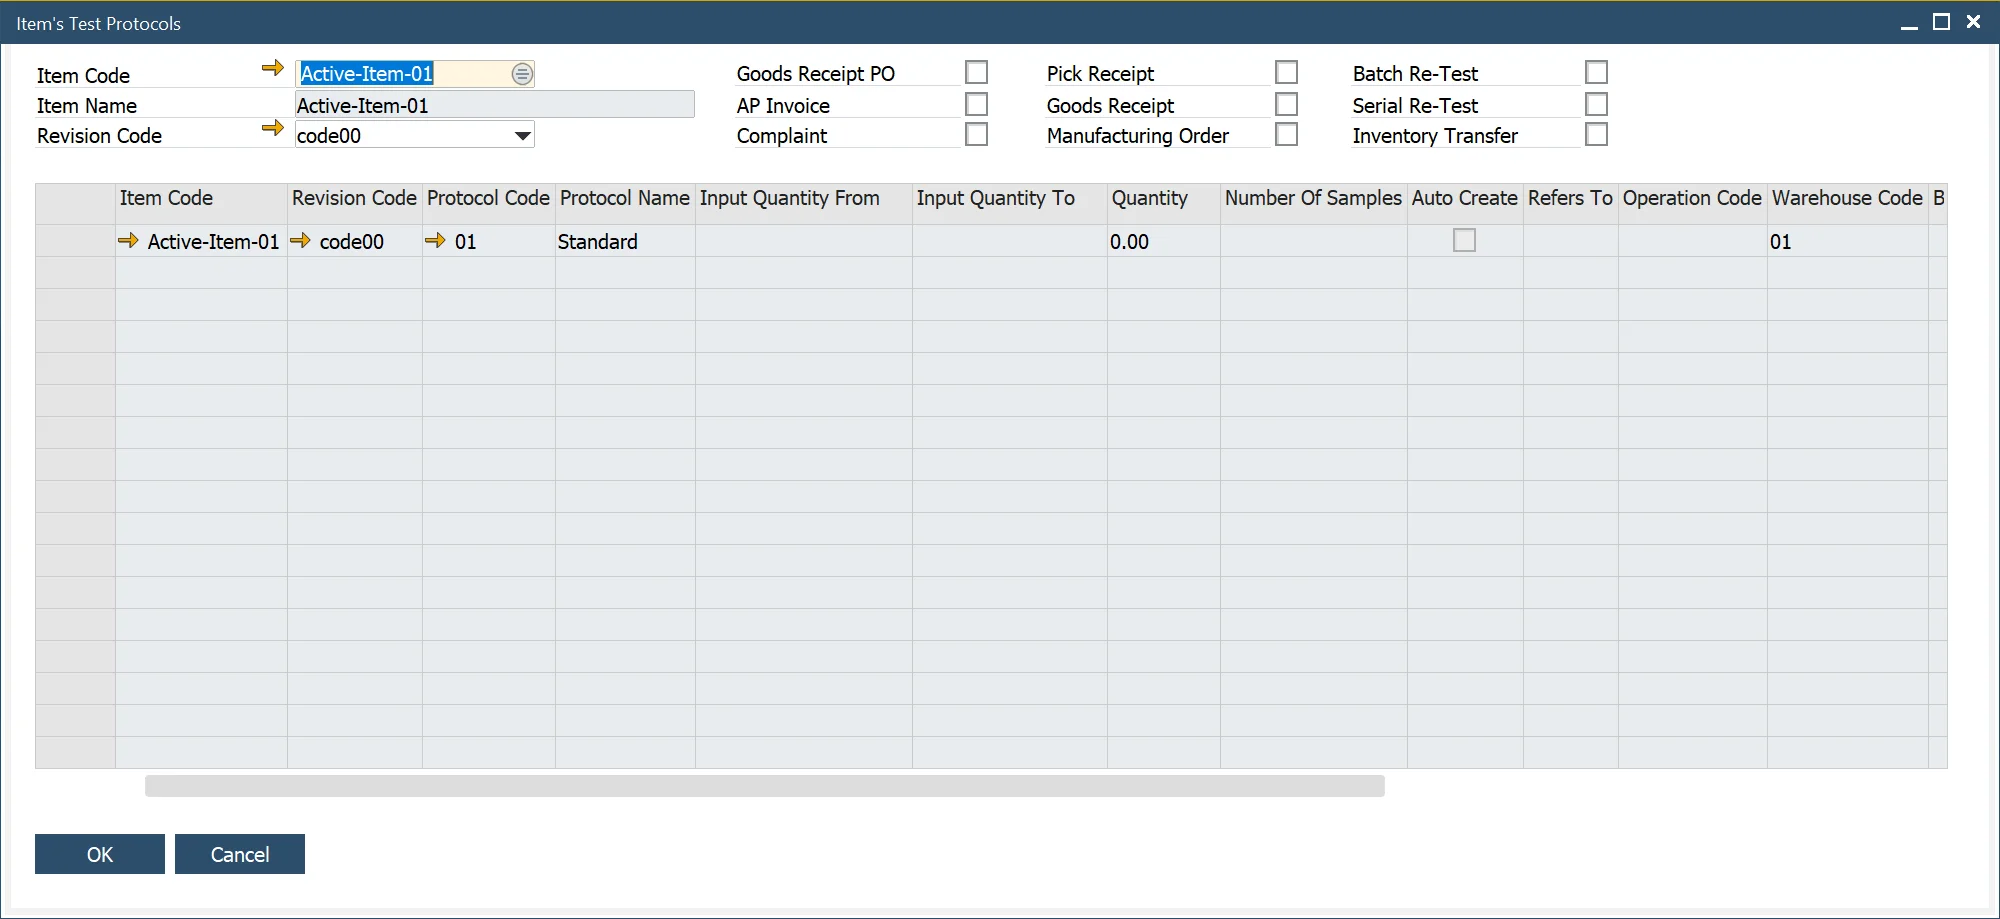Minimize the Item's Test Protocols window

(1909, 22)
